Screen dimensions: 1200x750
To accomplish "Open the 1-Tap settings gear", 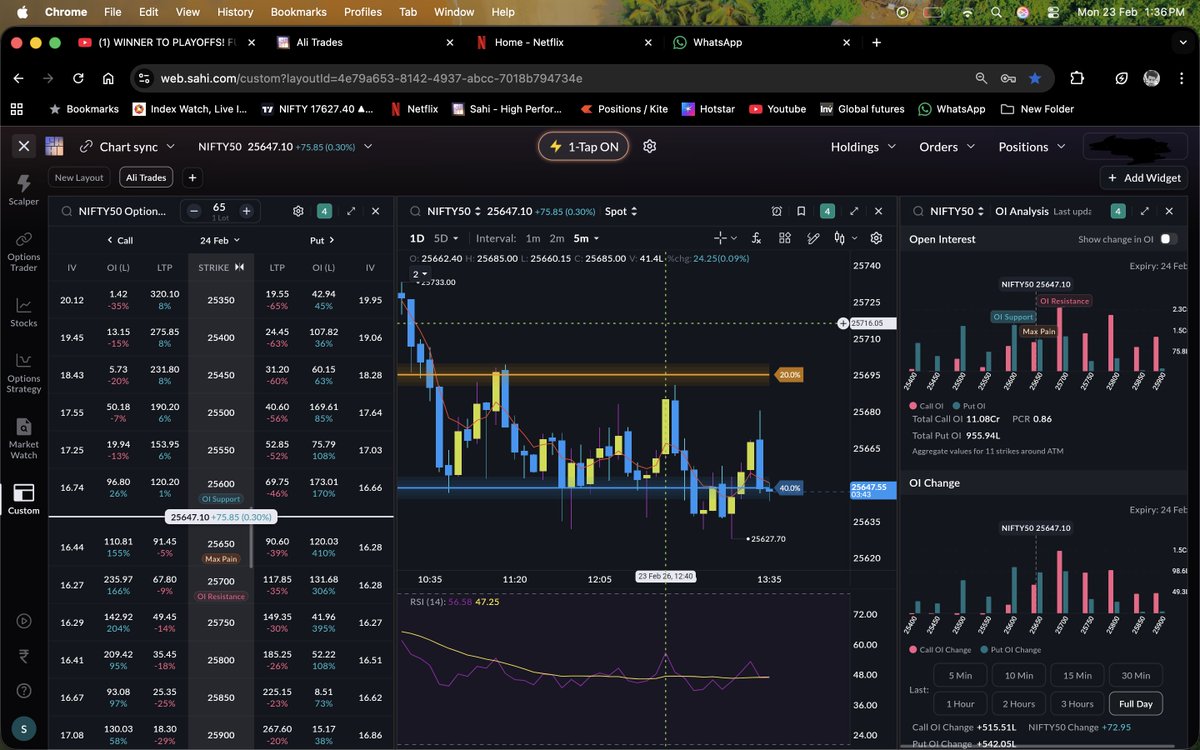I will pyautogui.click(x=649, y=146).
